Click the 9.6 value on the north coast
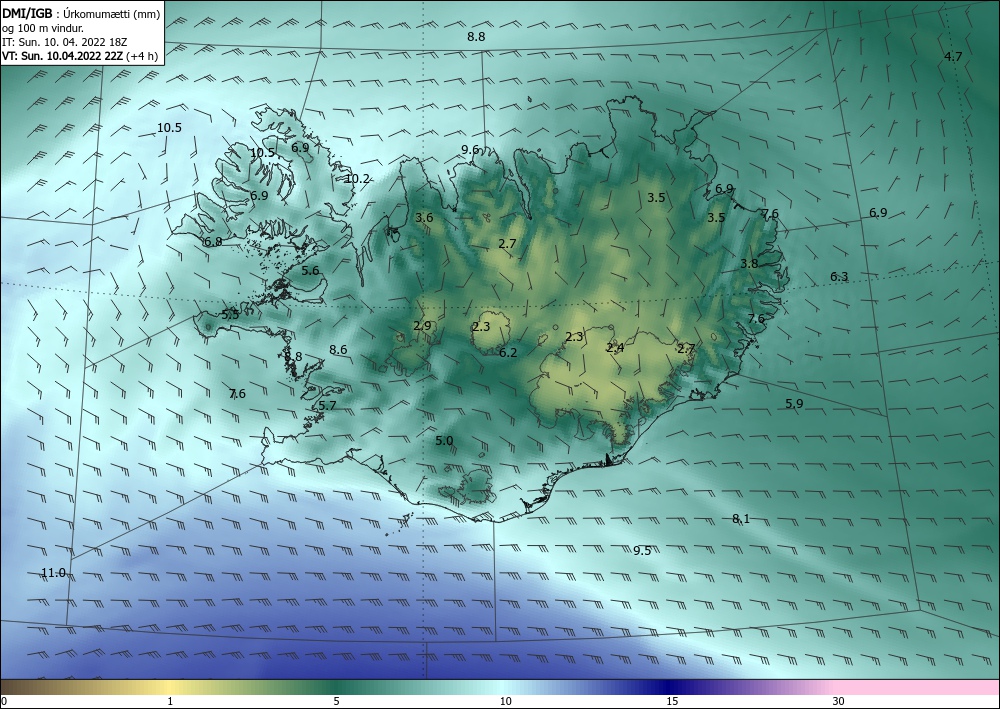 tap(470, 150)
